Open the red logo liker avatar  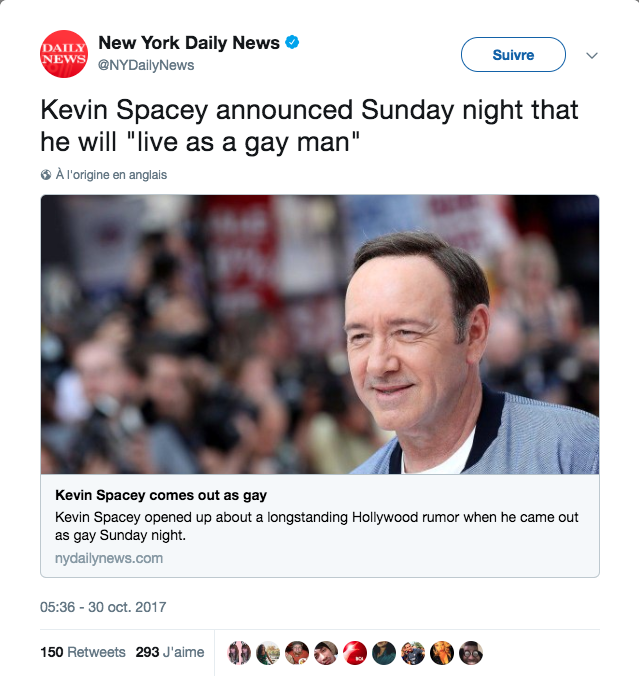click(x=354, y=653)
